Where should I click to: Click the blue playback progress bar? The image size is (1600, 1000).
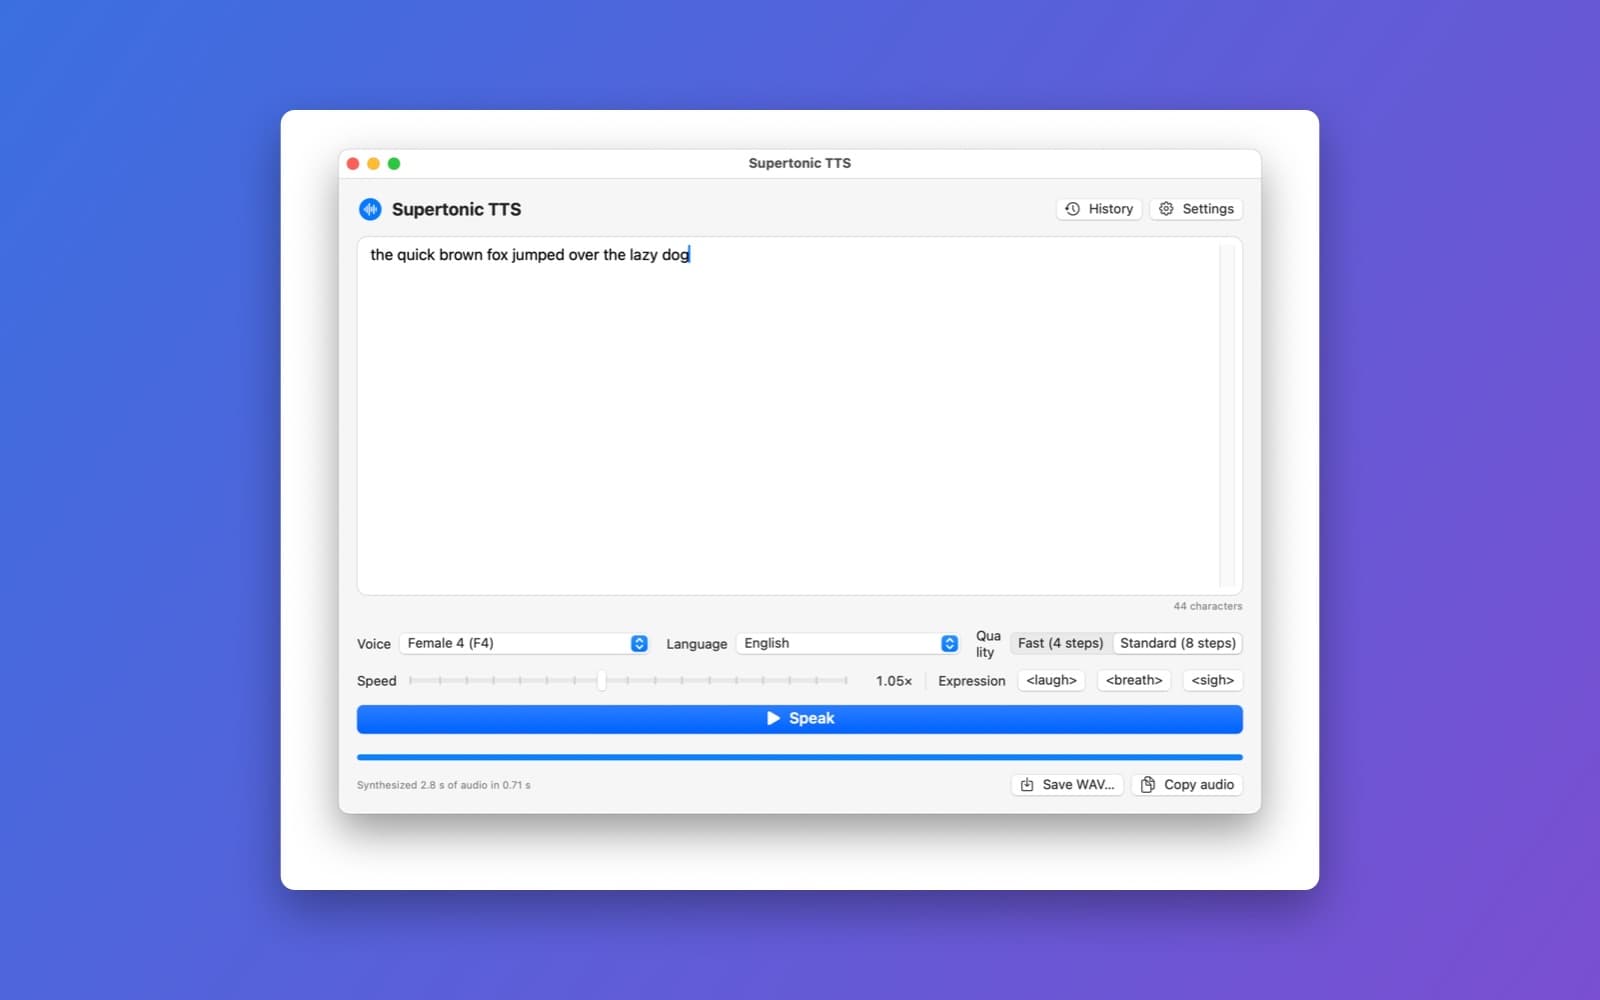(800, 757)
